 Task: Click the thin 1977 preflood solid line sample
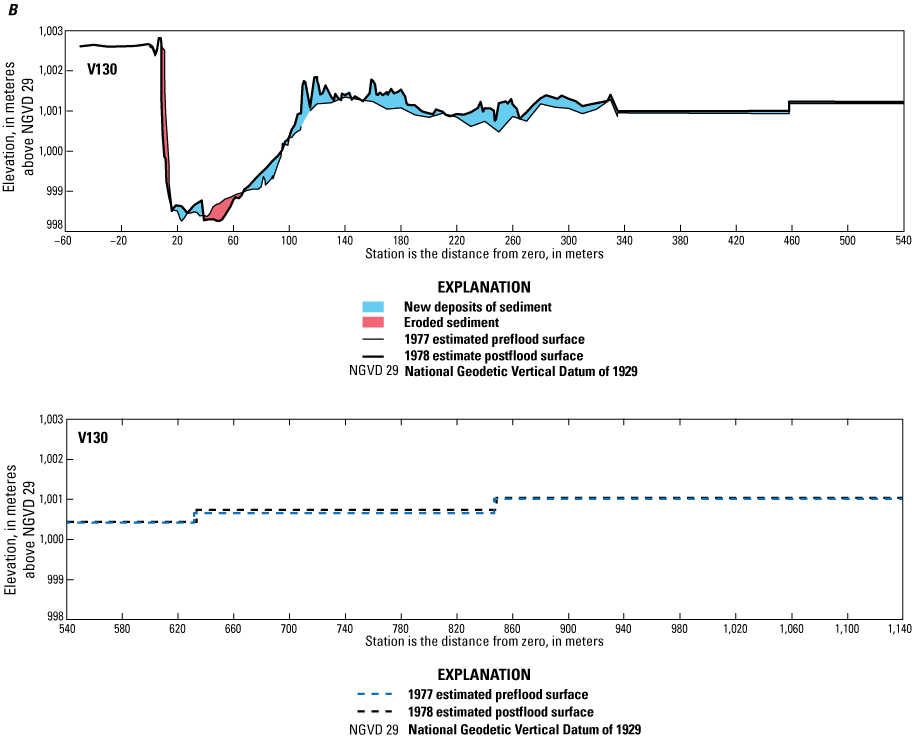[x=373, y=339]
